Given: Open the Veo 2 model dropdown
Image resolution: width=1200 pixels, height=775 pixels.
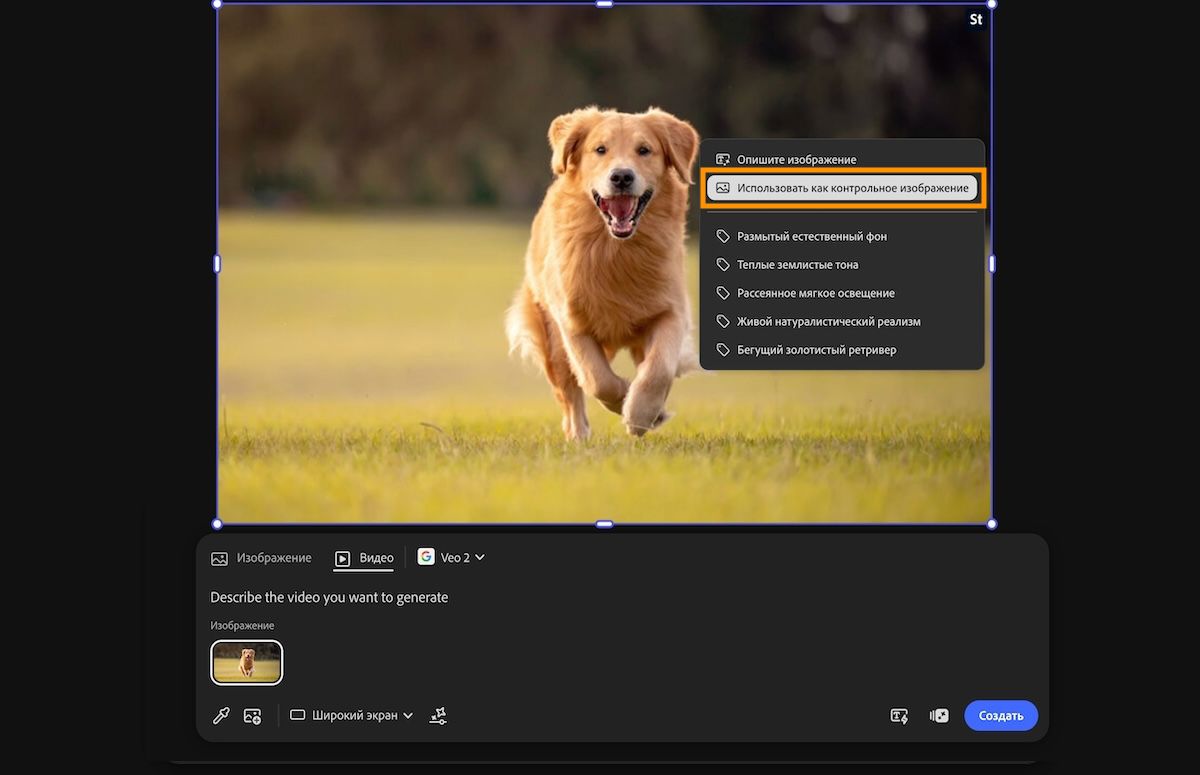Looking at the screenshot, I should click(451, 557).
